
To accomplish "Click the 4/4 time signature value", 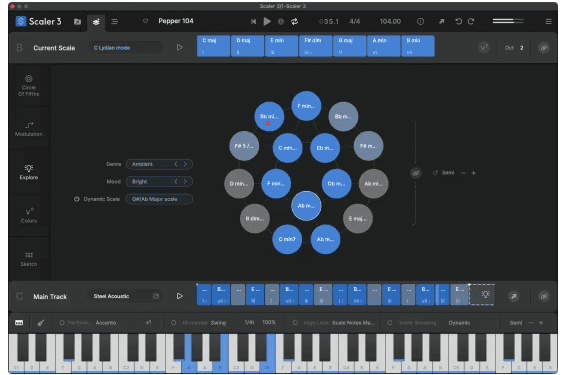I will (354, 22).
